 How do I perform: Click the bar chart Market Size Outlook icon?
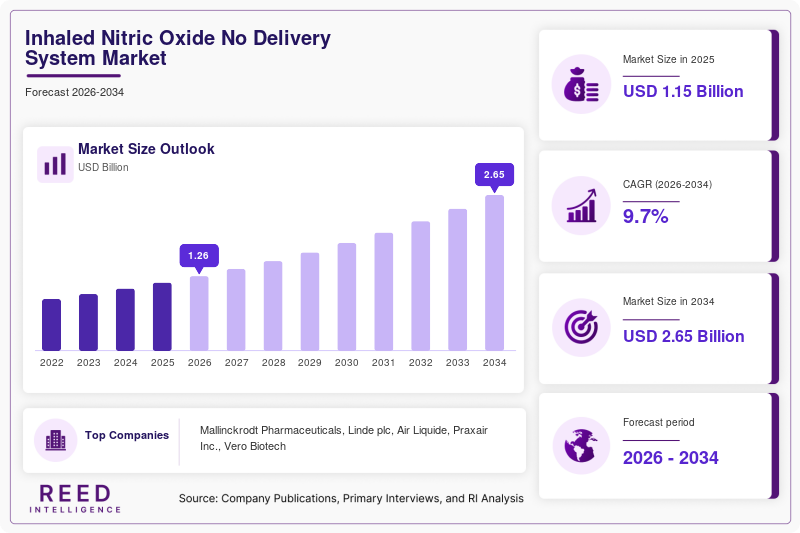[55, 164]
